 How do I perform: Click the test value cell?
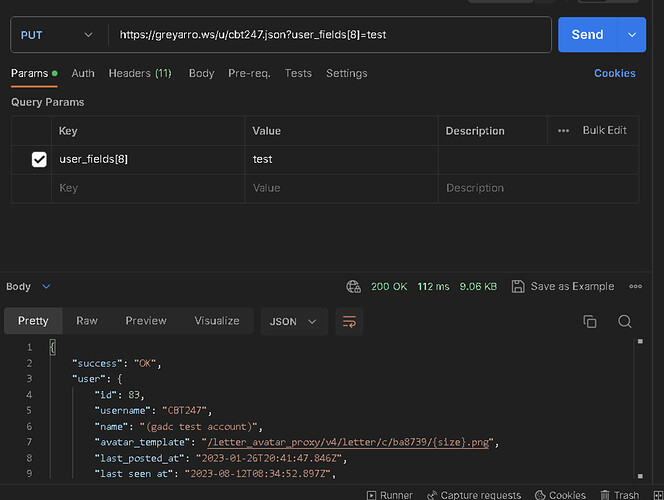click(x=341, y=160)
